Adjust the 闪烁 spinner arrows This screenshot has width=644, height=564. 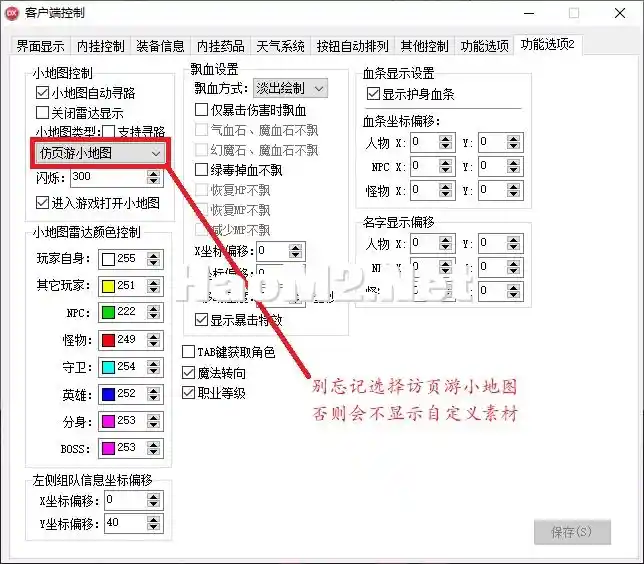[154, 177]
